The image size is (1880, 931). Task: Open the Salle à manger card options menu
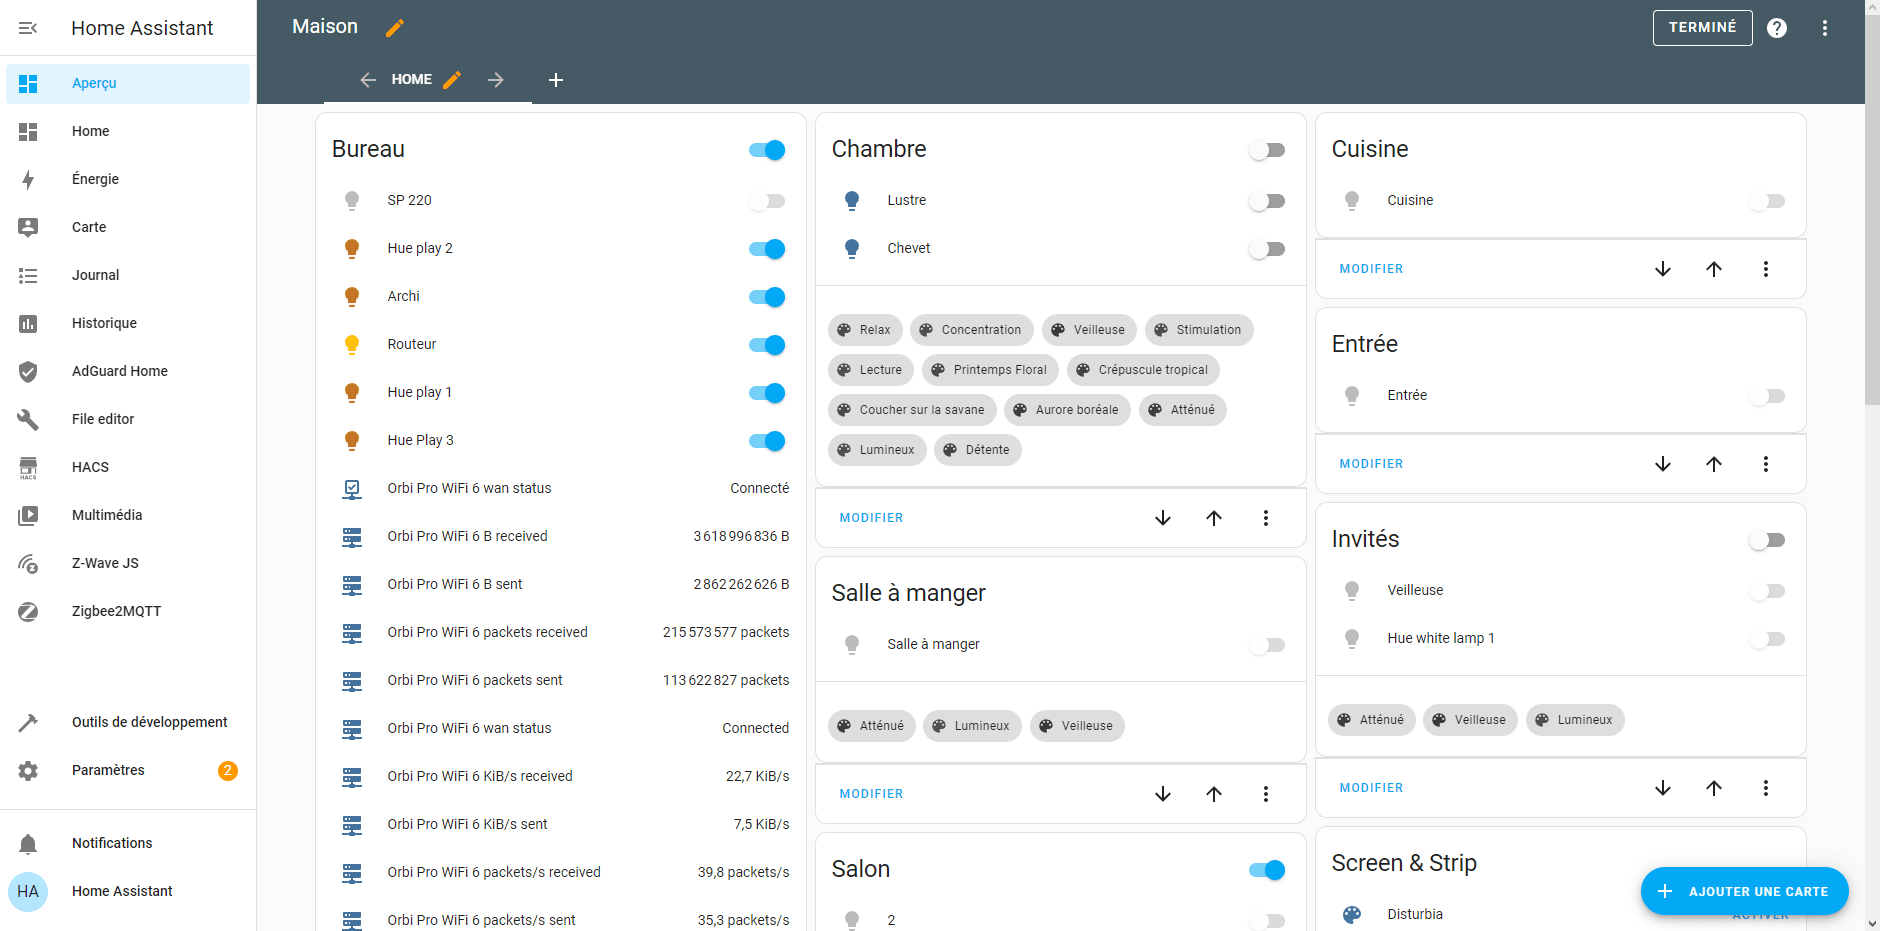point(1265,794)
